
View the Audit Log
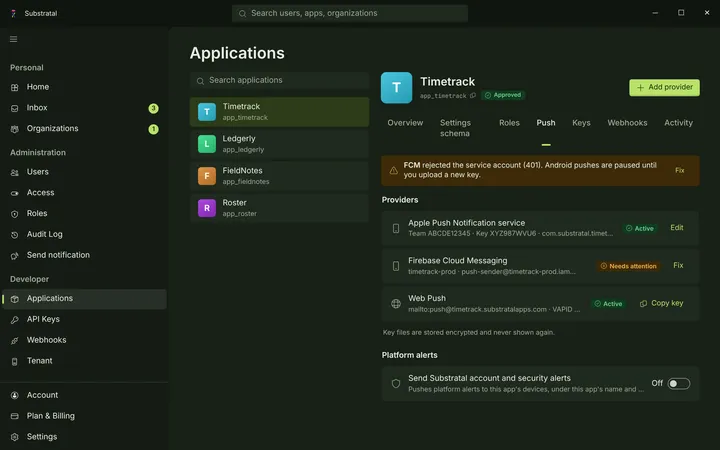coord(84,234)
